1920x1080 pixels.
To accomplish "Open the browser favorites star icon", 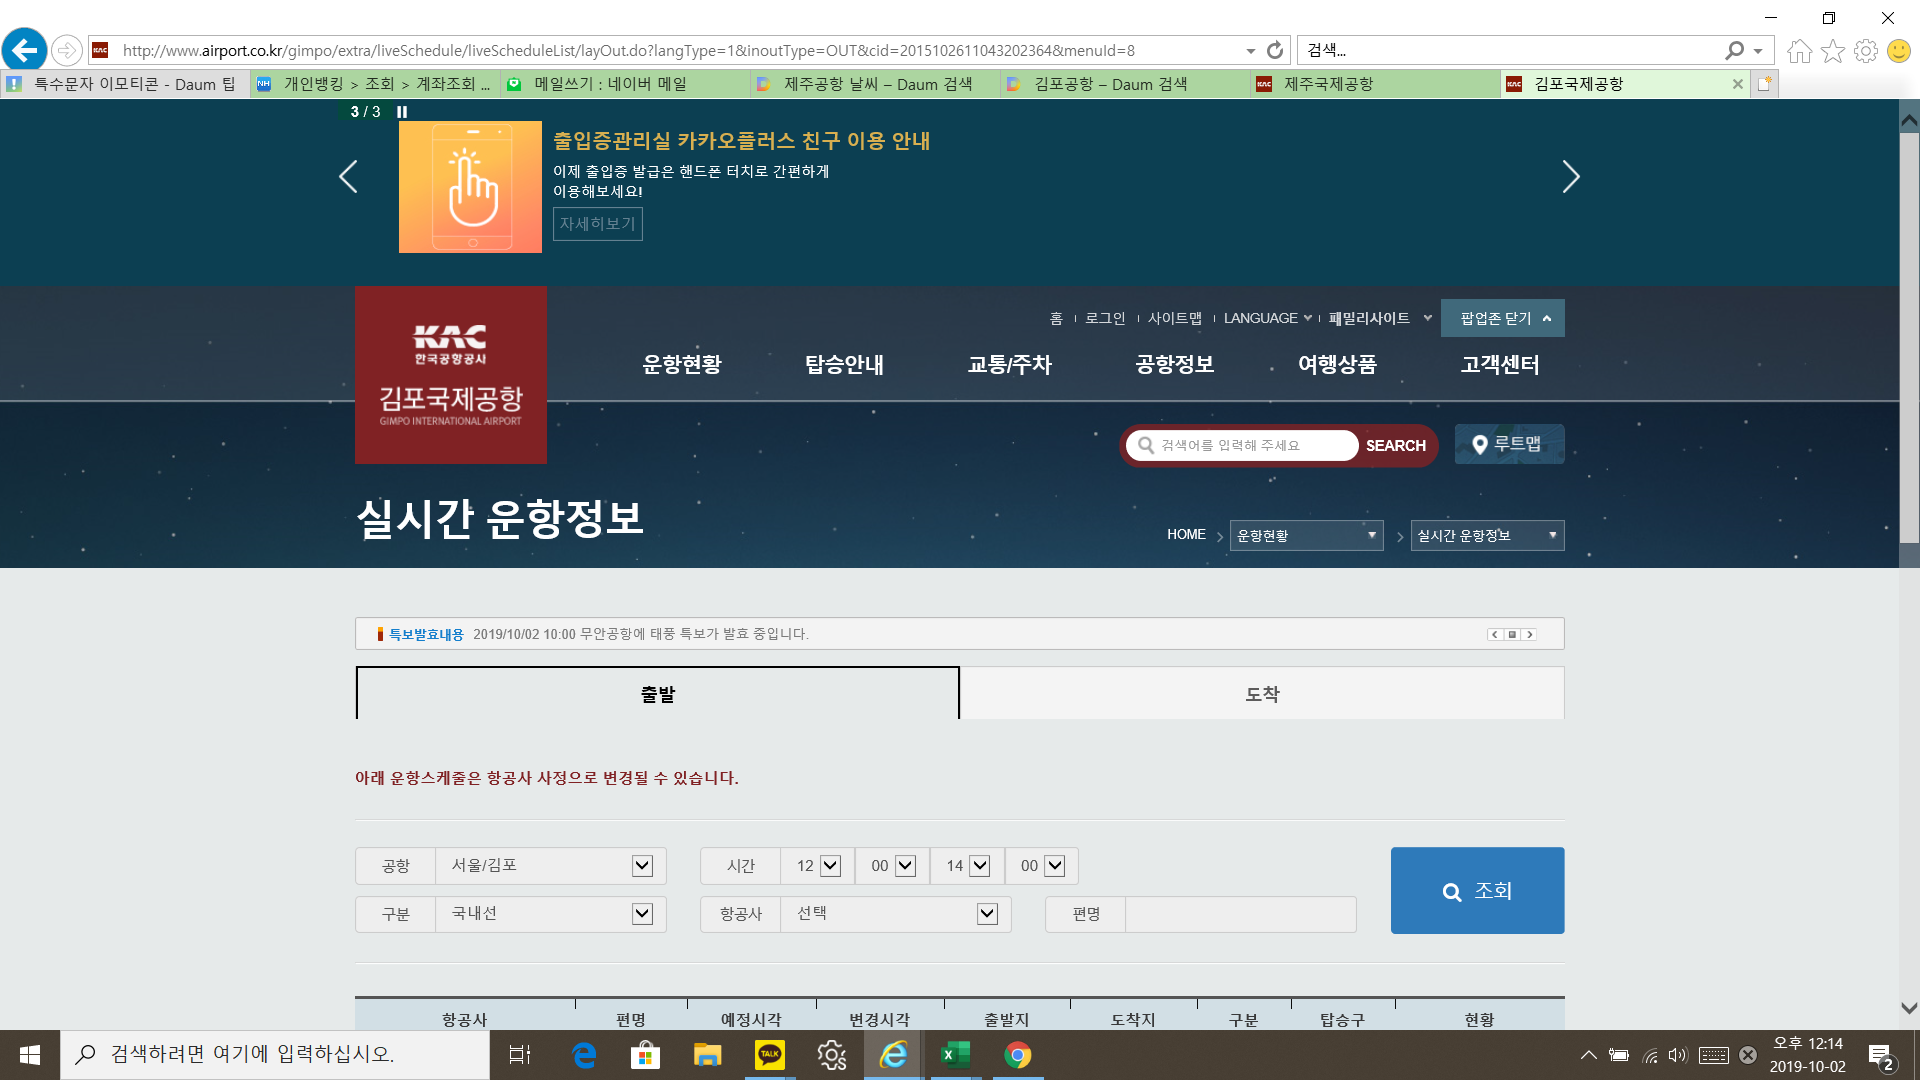I will point(1832,51).
